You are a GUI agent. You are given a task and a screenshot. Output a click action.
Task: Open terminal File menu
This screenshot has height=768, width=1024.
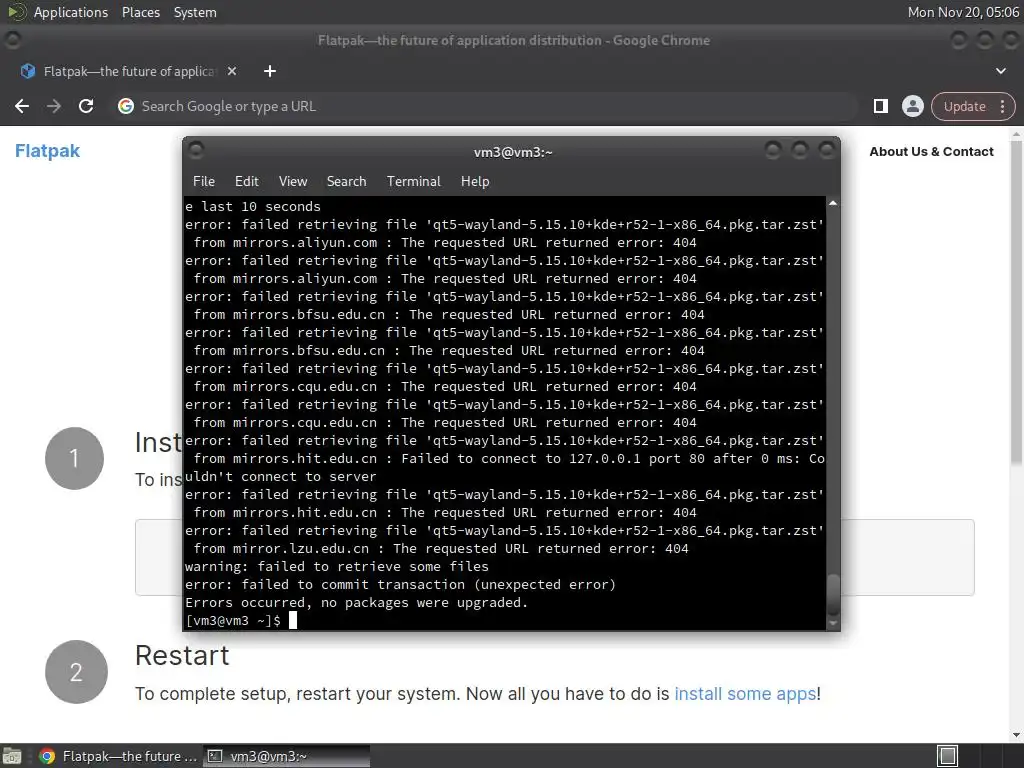coord(204,182)
